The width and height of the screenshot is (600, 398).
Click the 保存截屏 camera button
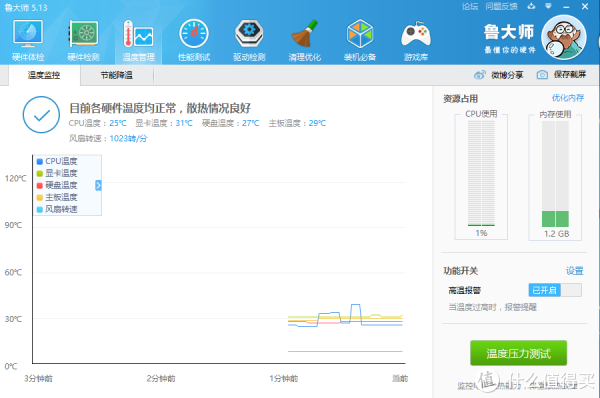pyautogui.click(x=561, y=75)
